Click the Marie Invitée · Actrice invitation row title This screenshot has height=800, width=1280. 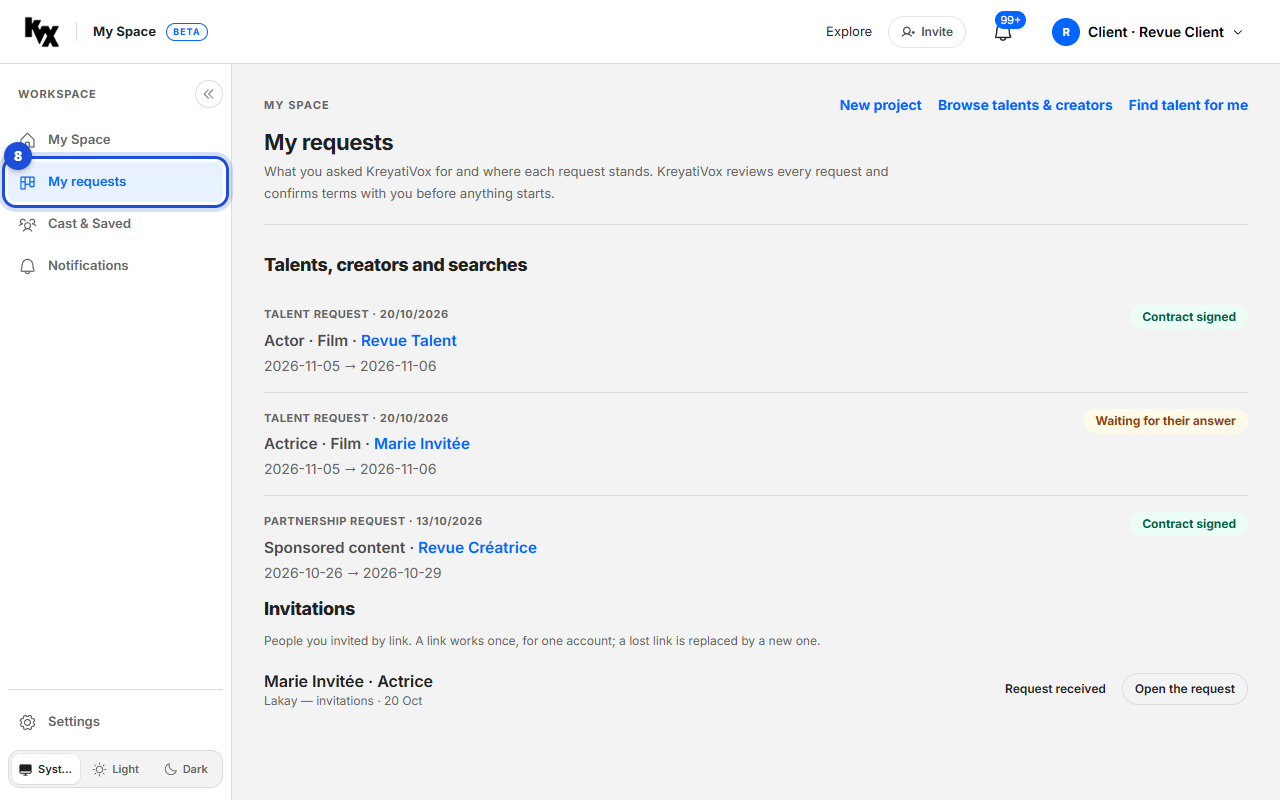click(x=348, y=682)
